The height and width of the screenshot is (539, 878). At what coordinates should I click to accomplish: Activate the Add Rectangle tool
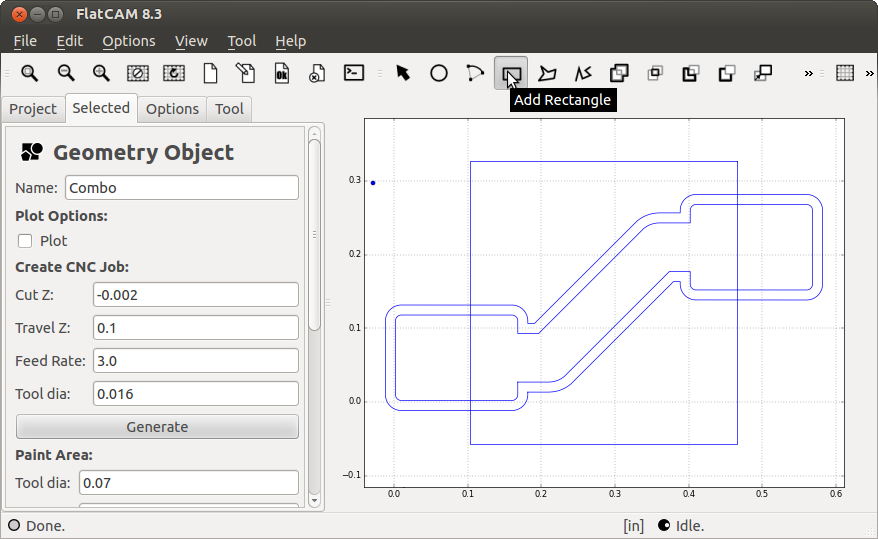pyautogui.click(x=511, y=73)
